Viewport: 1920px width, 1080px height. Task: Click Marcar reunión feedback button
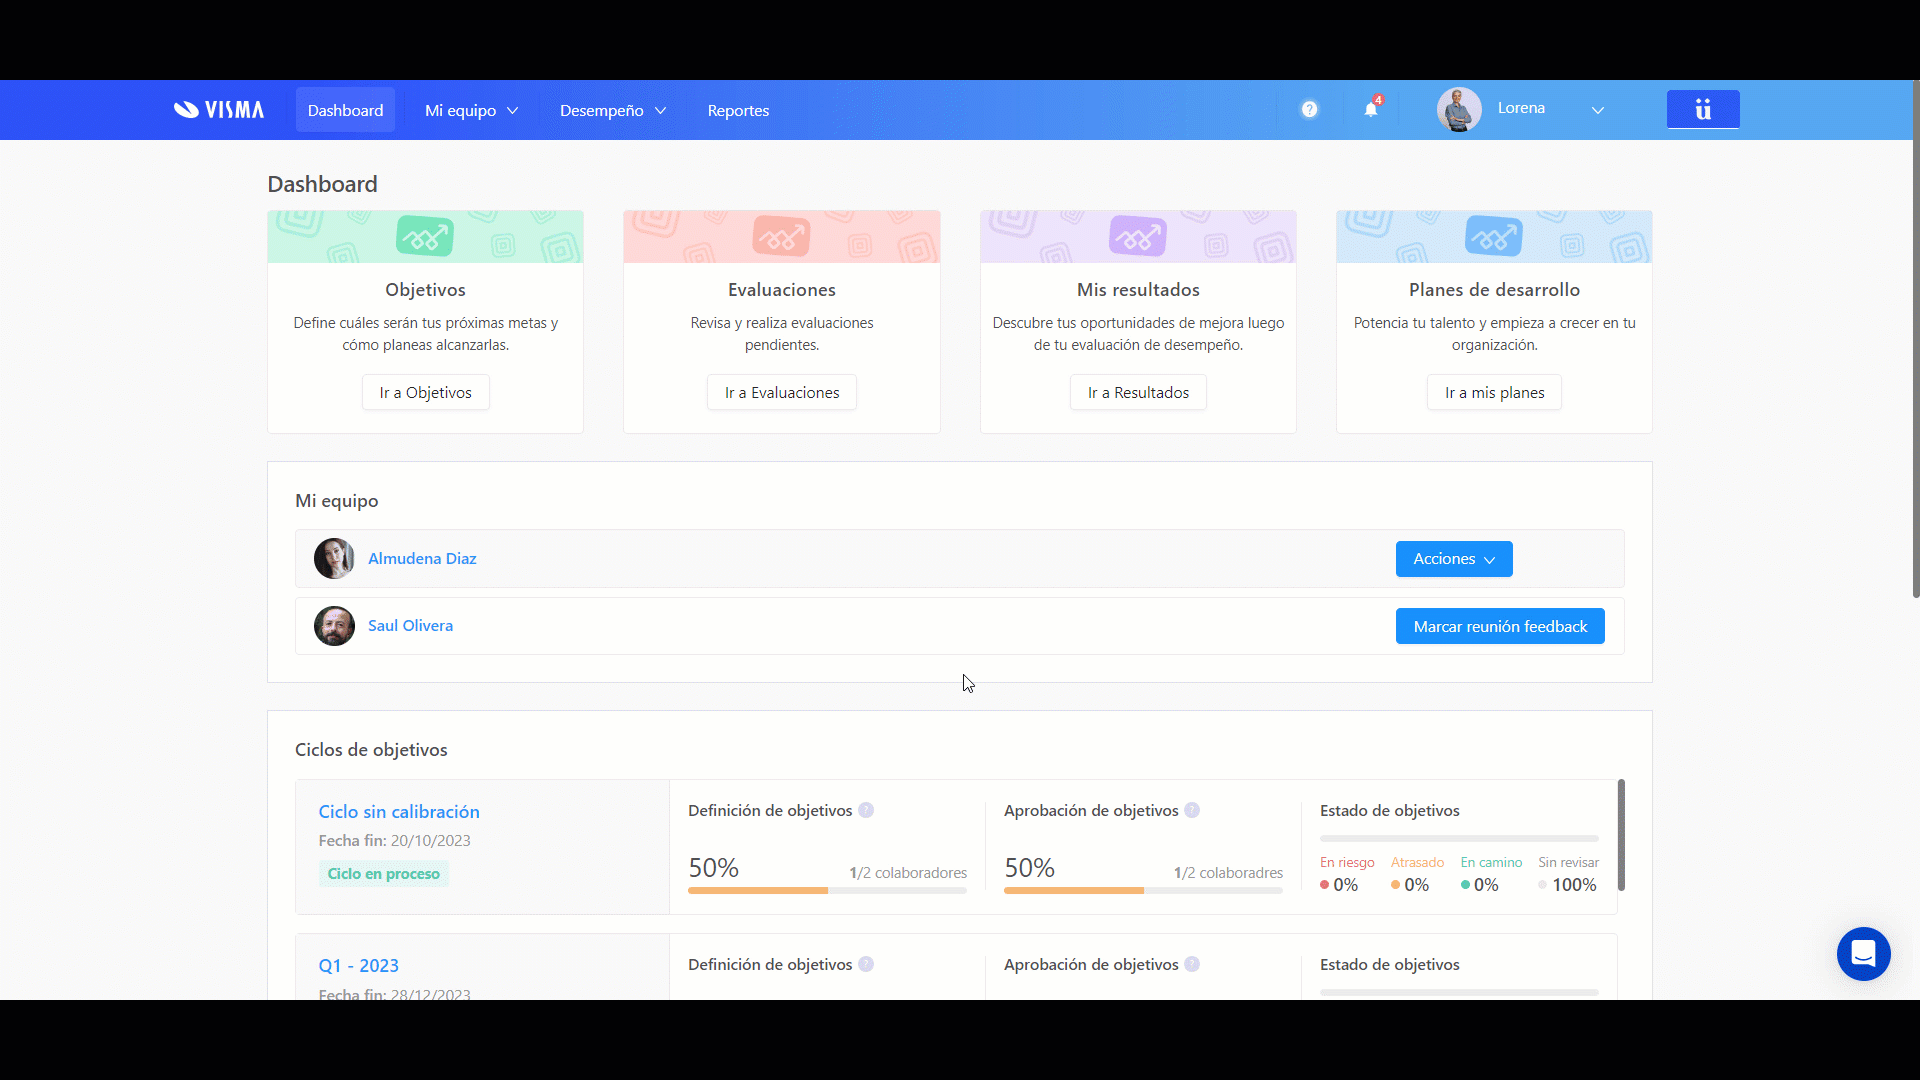(x=1499, y=626)
